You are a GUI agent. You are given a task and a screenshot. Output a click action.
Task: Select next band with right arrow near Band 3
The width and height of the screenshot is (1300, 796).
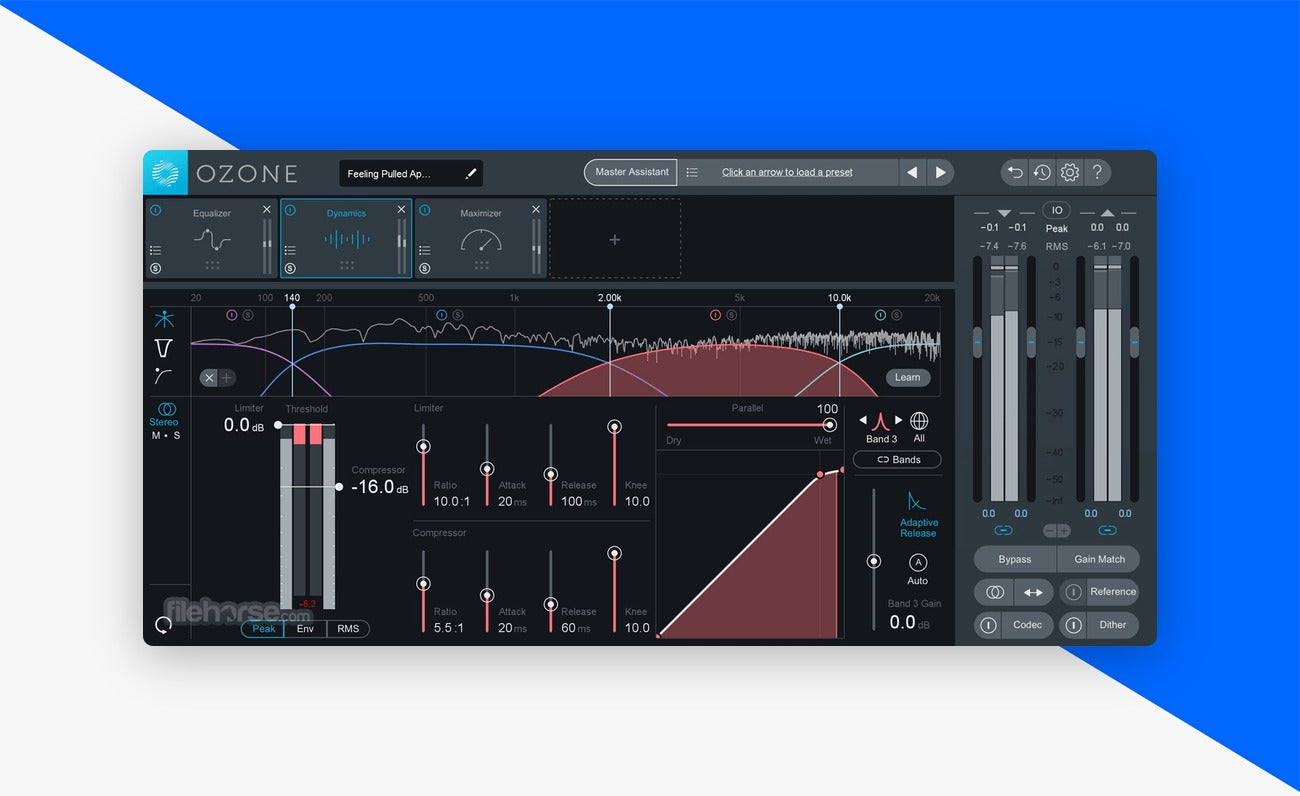(898, 420)
